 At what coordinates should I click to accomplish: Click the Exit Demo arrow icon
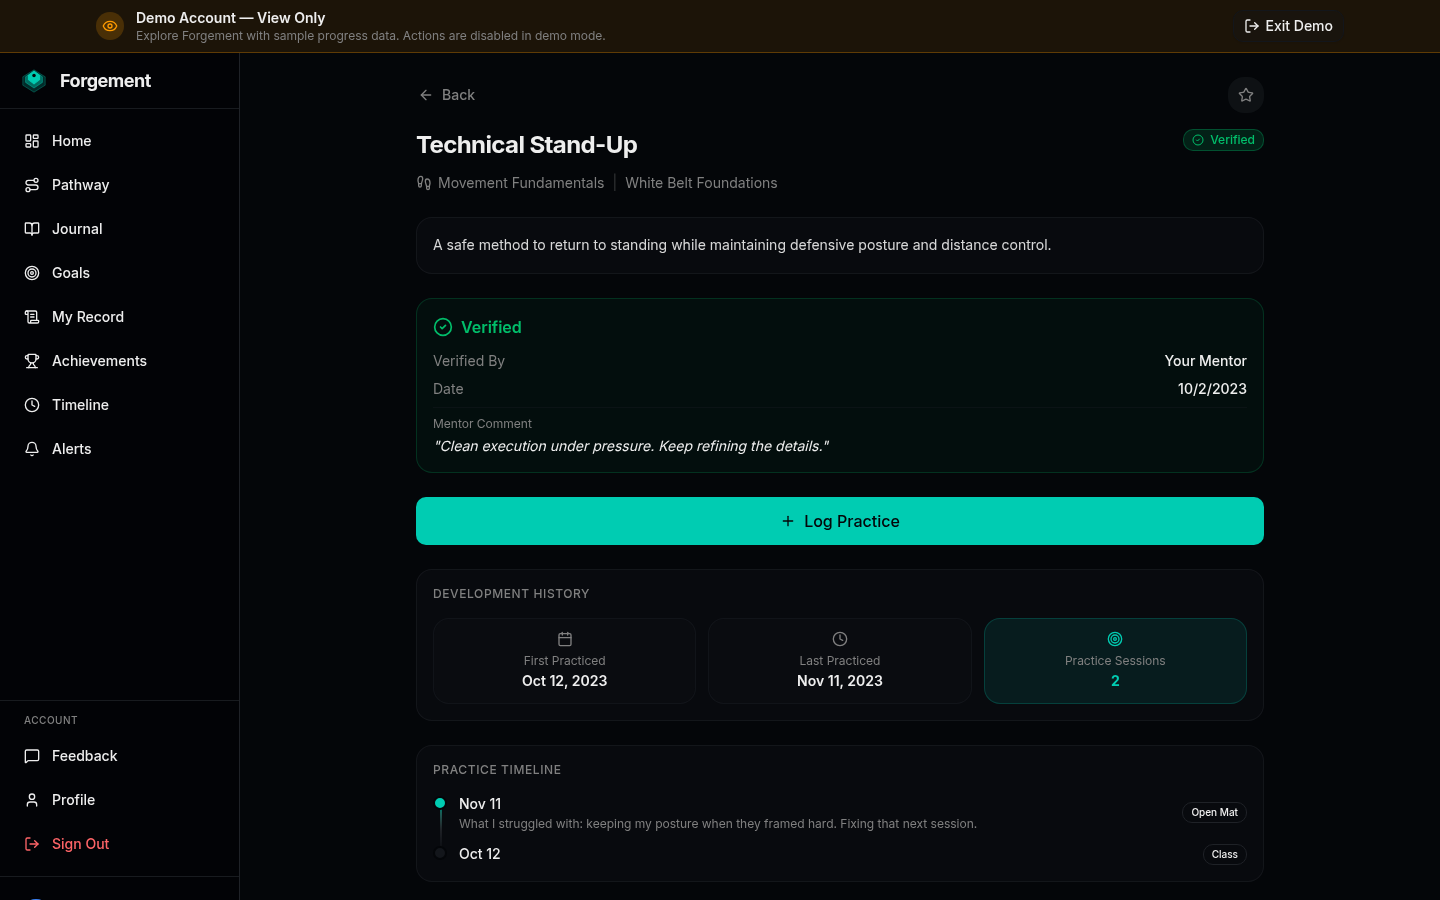[1251, 26]
